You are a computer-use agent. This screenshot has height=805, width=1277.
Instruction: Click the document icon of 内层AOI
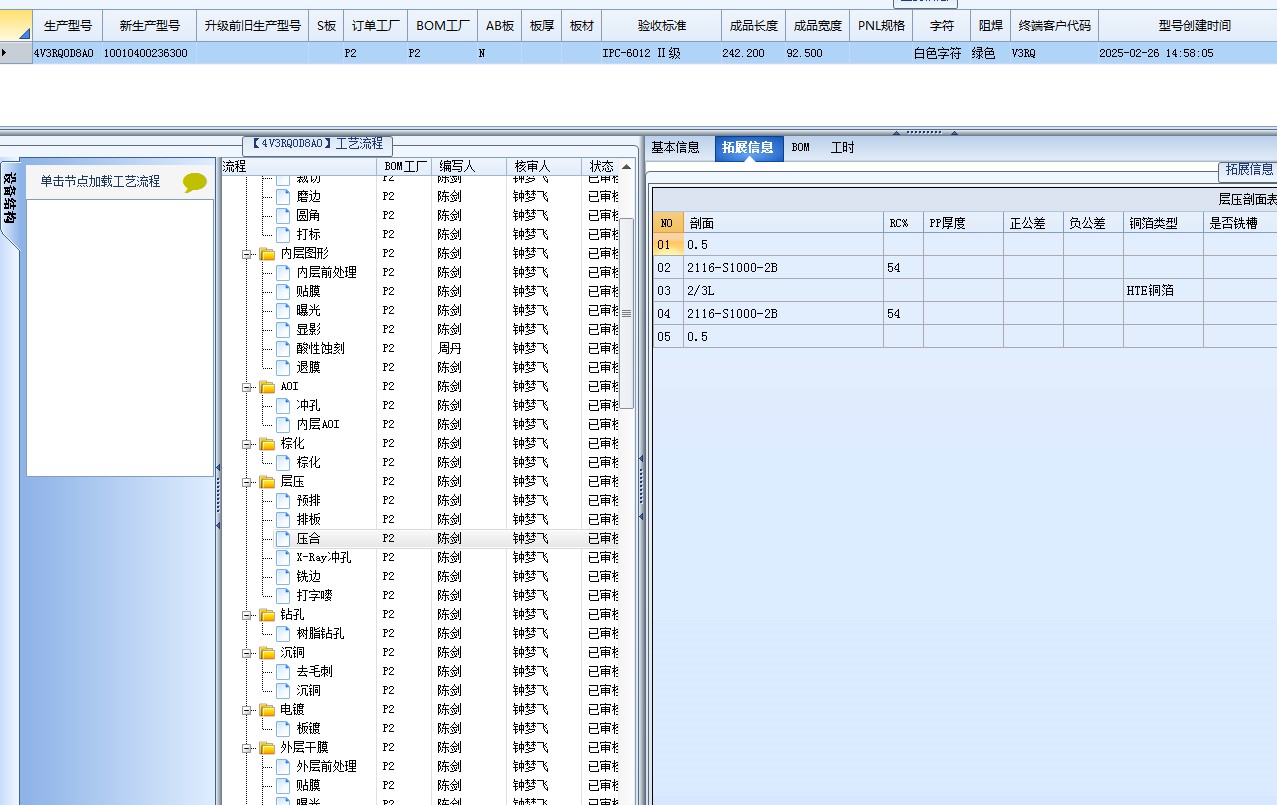click(283, 424)
